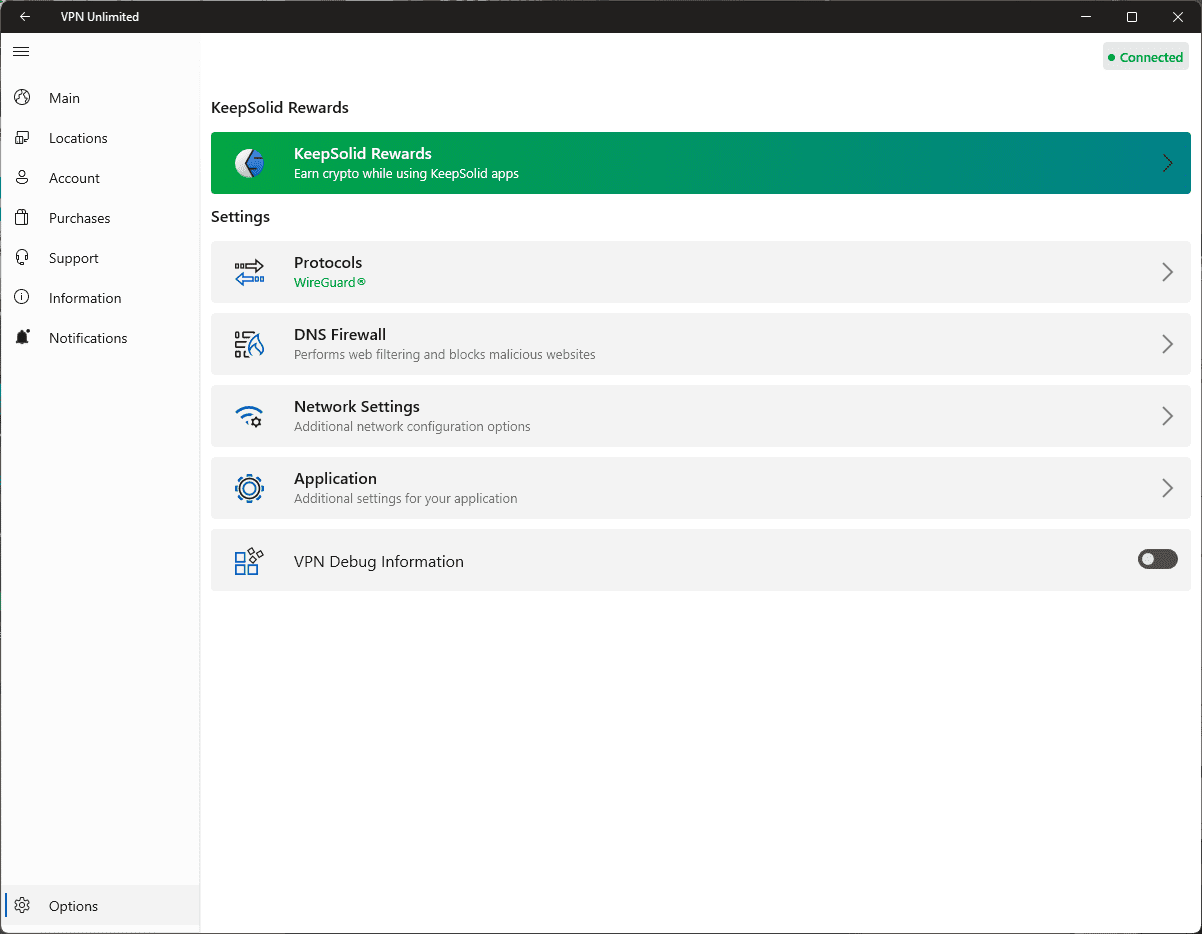Select Options in the sidebar
This screenshot has width=1202, height=934.
[x=74, y=906]
